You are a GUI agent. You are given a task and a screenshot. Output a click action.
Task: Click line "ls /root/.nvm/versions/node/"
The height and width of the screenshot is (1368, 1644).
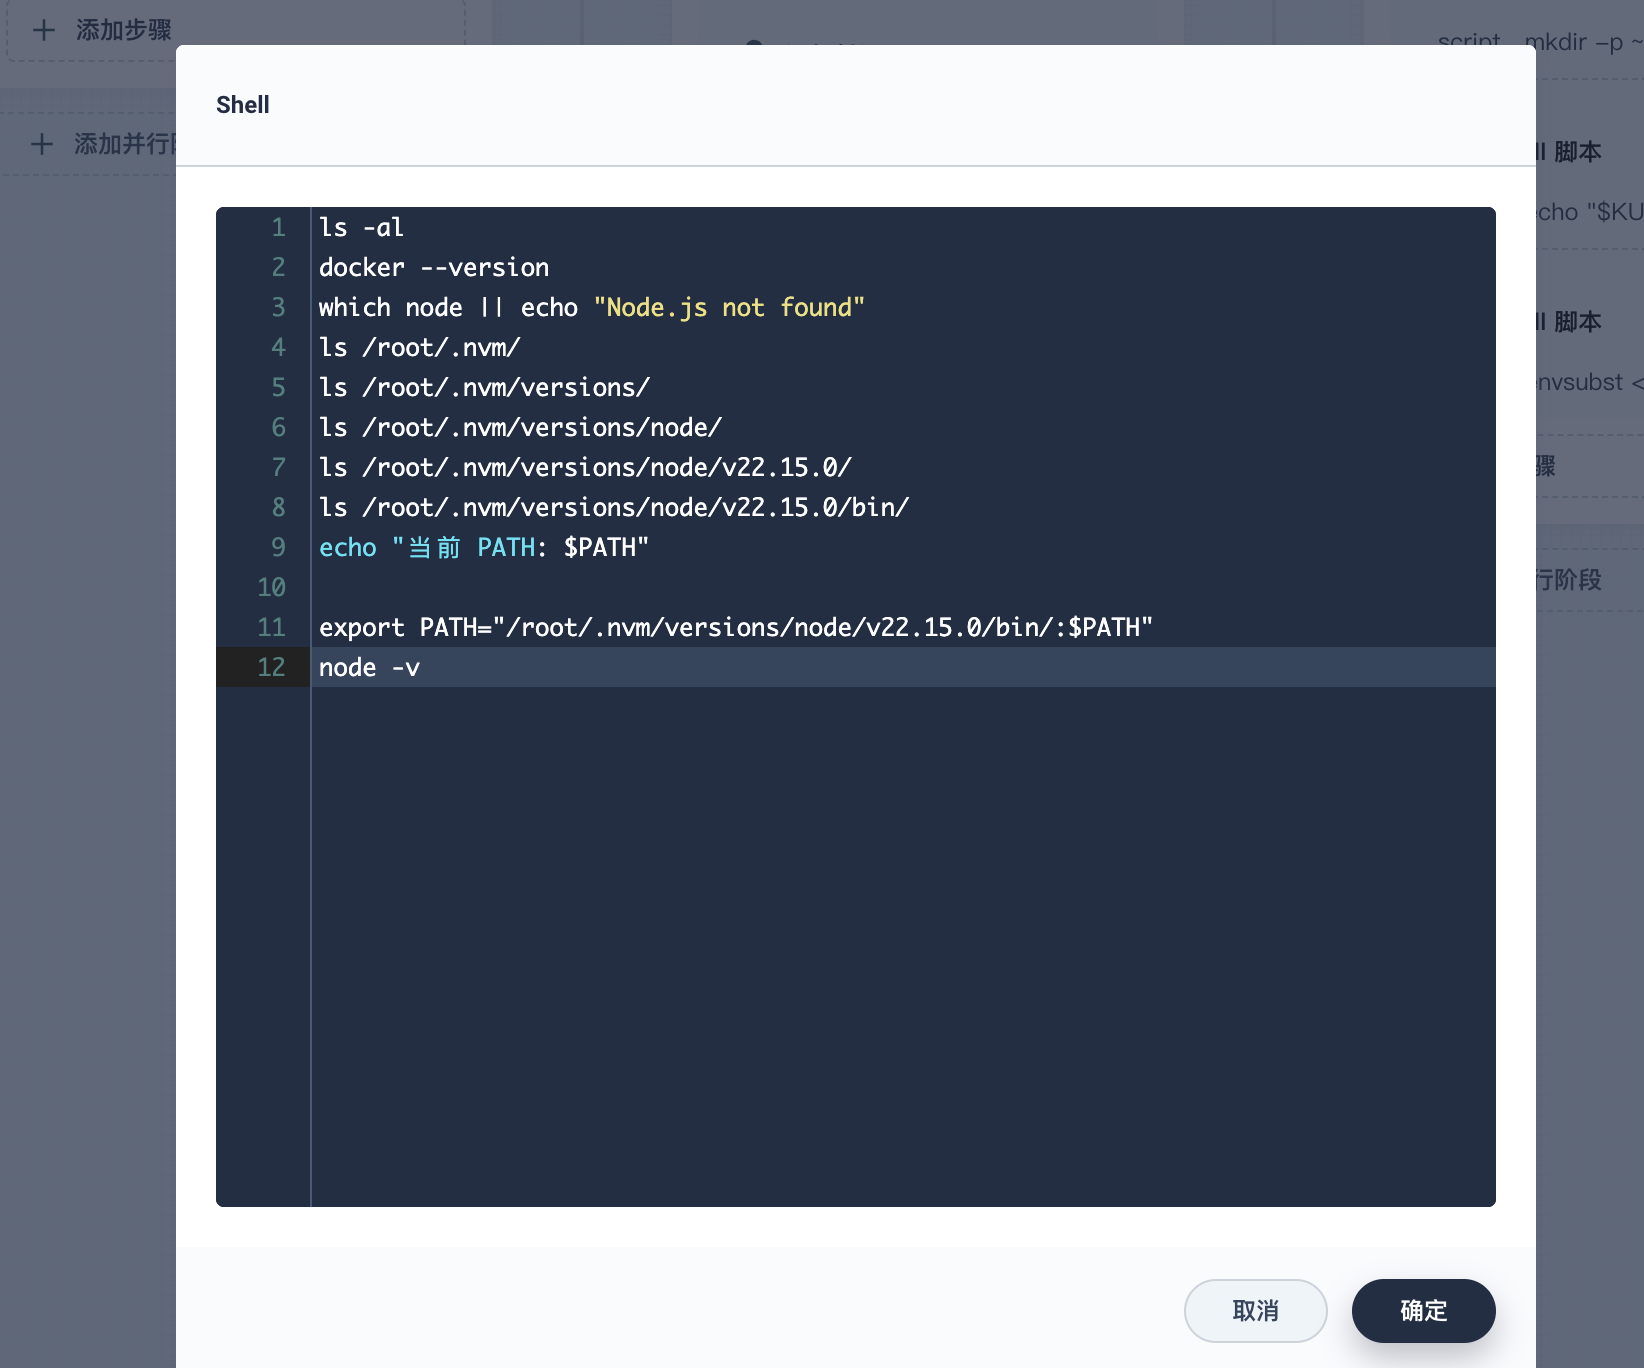pos(520,427)
